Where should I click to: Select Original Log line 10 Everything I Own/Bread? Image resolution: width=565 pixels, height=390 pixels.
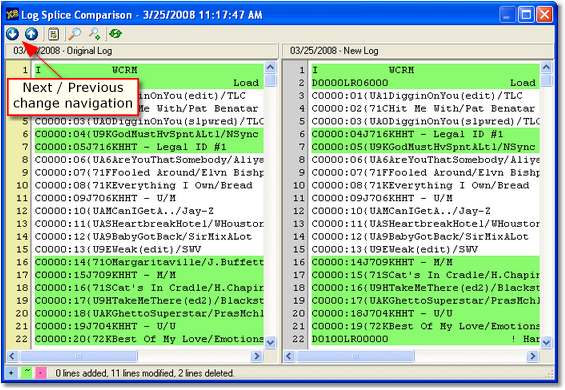tap(149, 185)
